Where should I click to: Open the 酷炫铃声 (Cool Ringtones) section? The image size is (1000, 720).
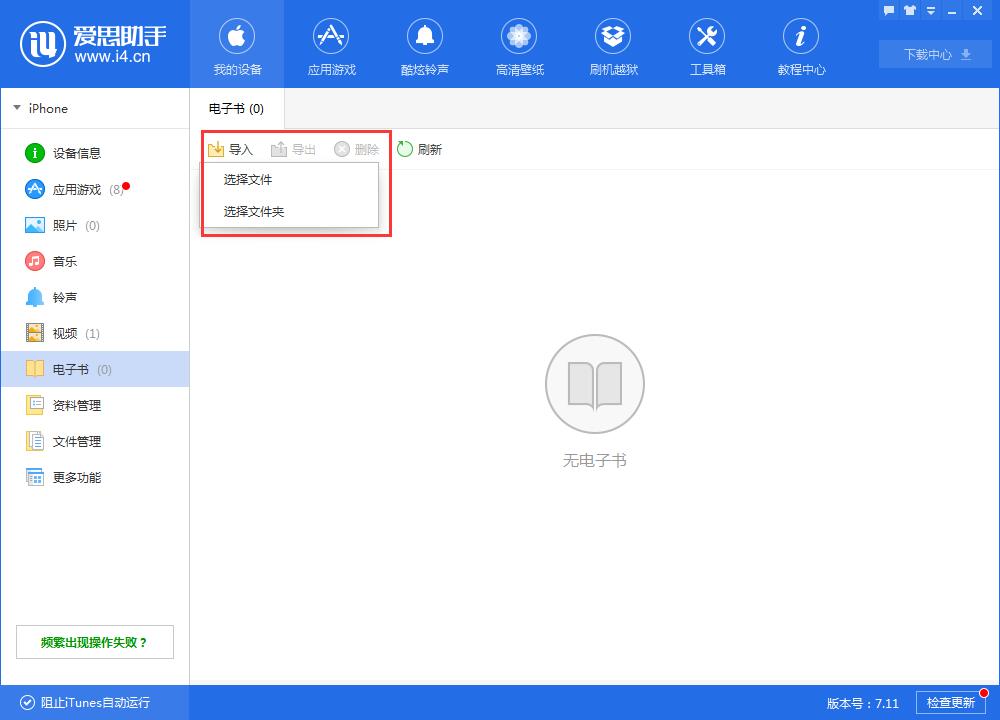(425, 45)
